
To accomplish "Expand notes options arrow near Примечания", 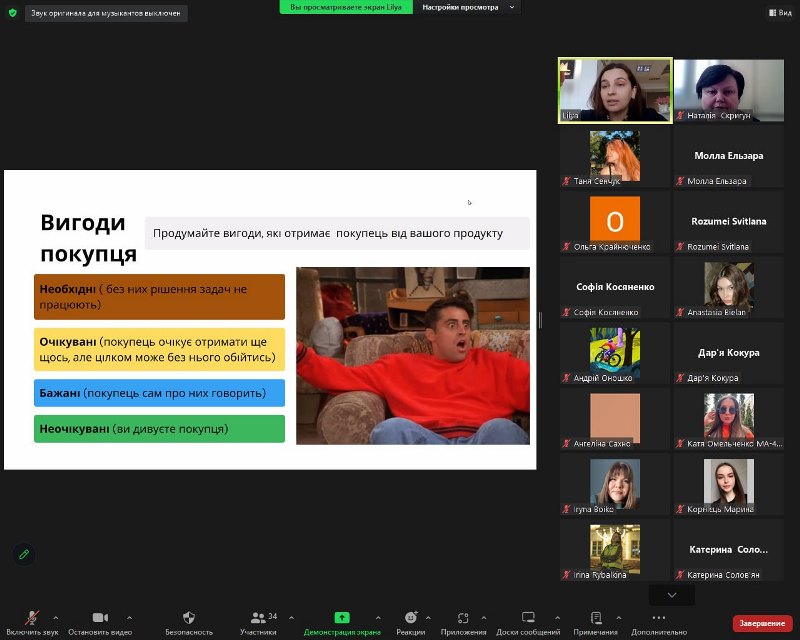I will click(618, 618).
